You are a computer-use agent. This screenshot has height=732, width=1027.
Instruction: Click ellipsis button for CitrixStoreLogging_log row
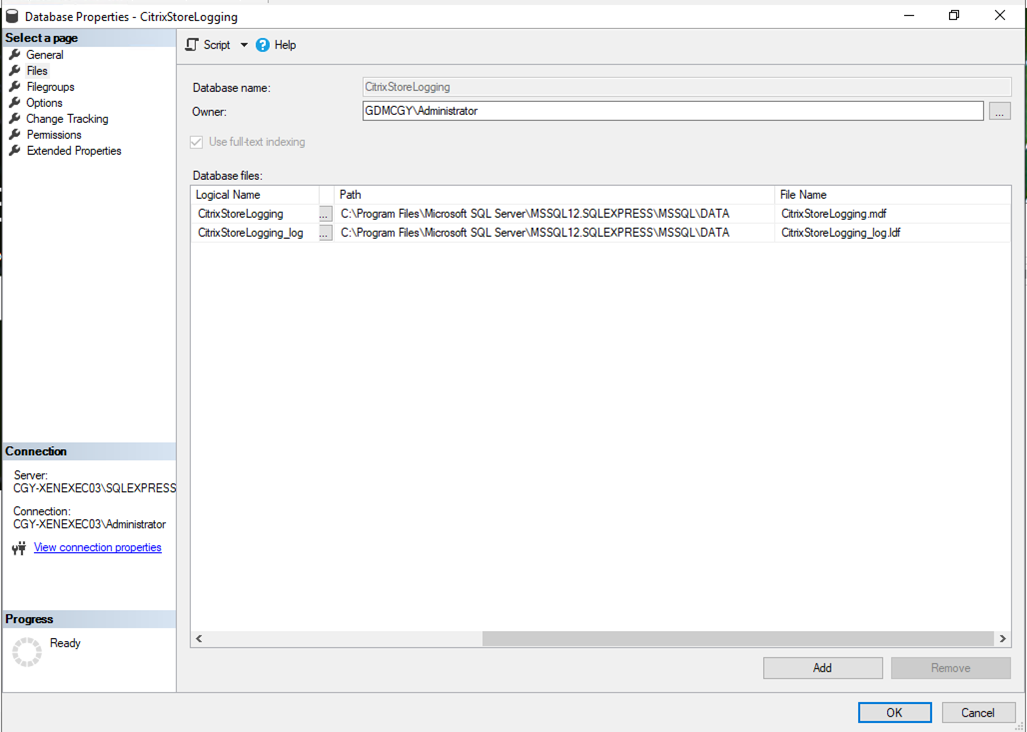326,233
